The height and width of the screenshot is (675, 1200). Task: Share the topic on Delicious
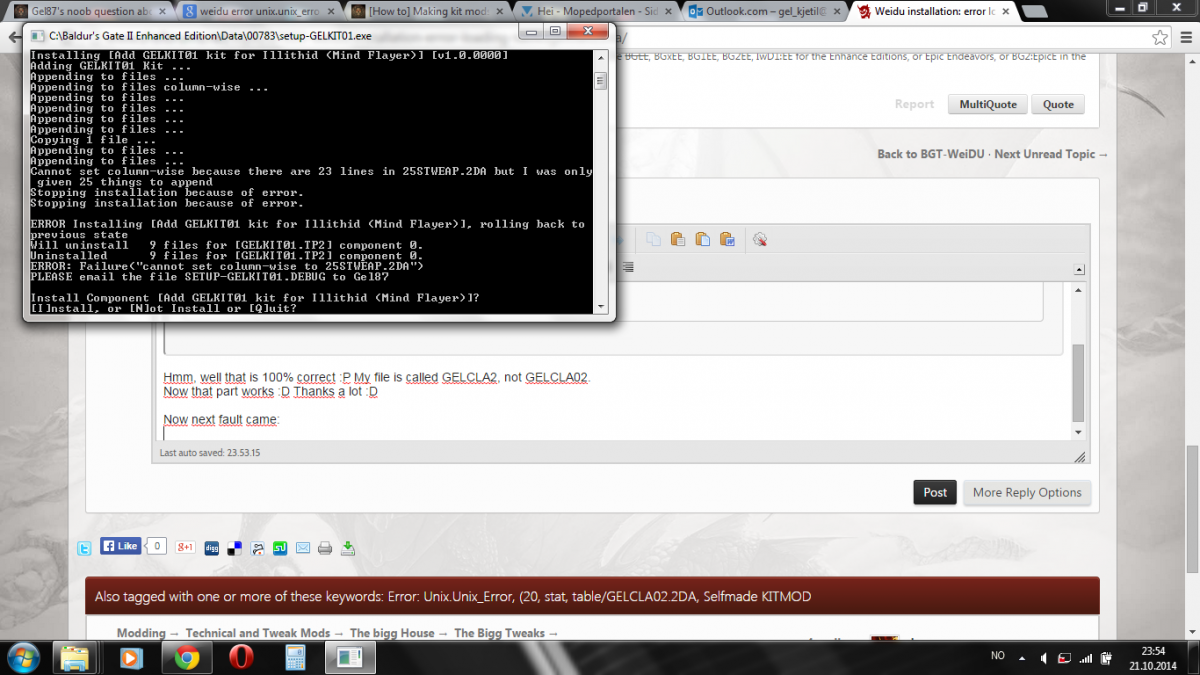point(234,548)
